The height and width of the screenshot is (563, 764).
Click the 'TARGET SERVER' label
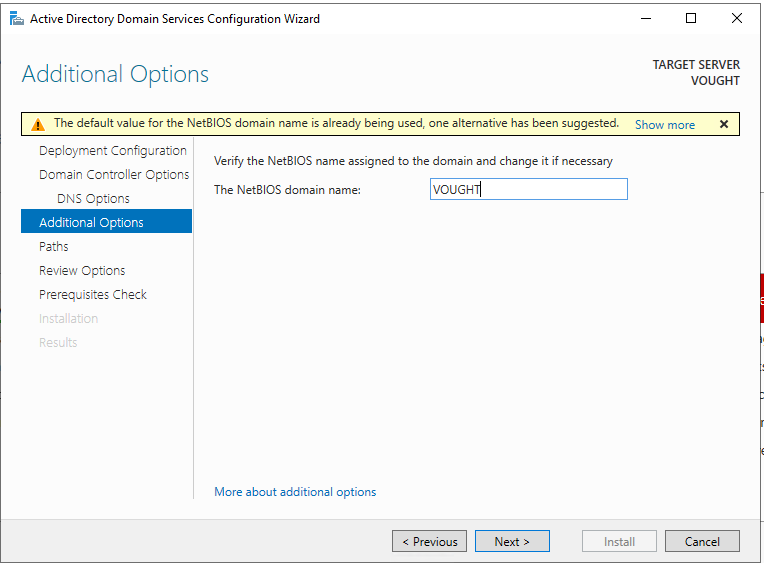(696, 65)
